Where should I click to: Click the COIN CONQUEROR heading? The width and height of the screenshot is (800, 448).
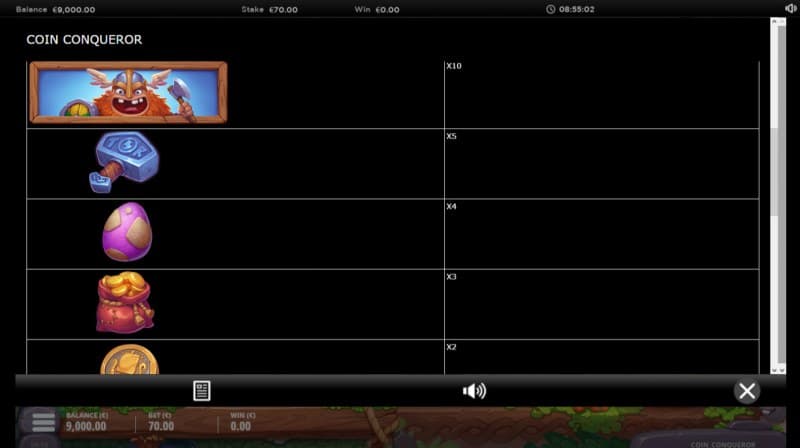[84, 40]
